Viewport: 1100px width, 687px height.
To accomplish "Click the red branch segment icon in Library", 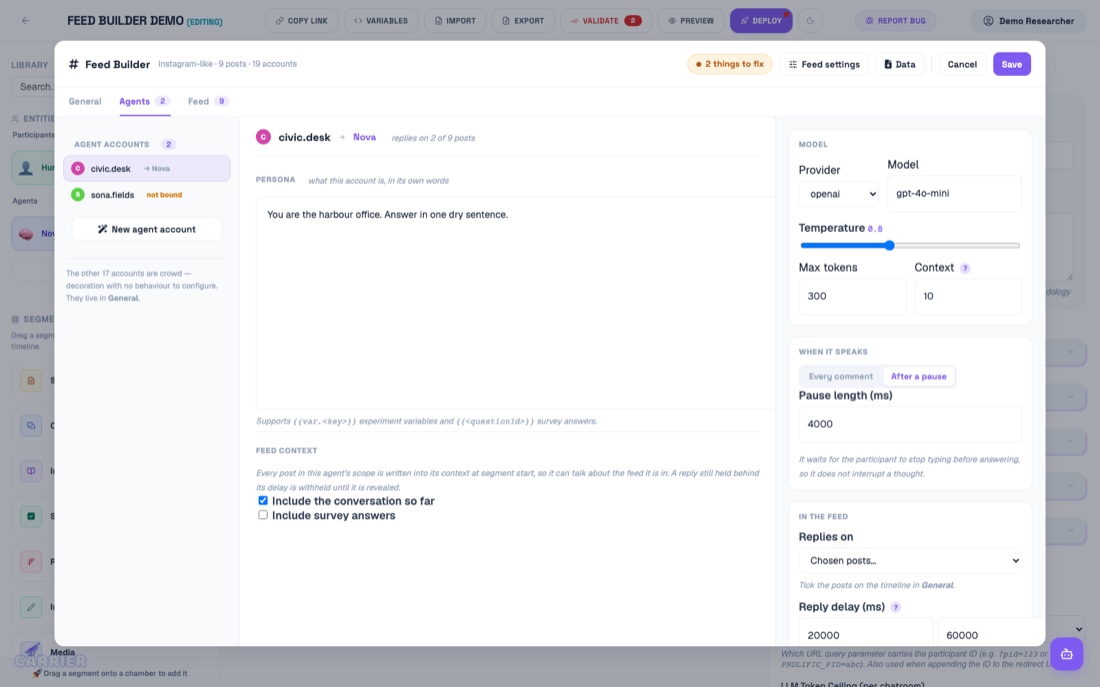I will (31, 561).
